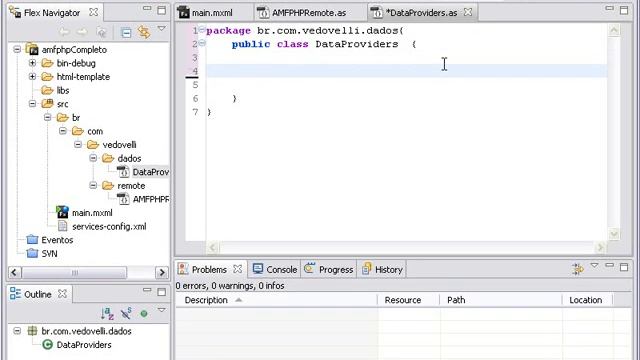The image size is (640, 360).
Task: Sort Problems by Location column header
Action: 587,300
